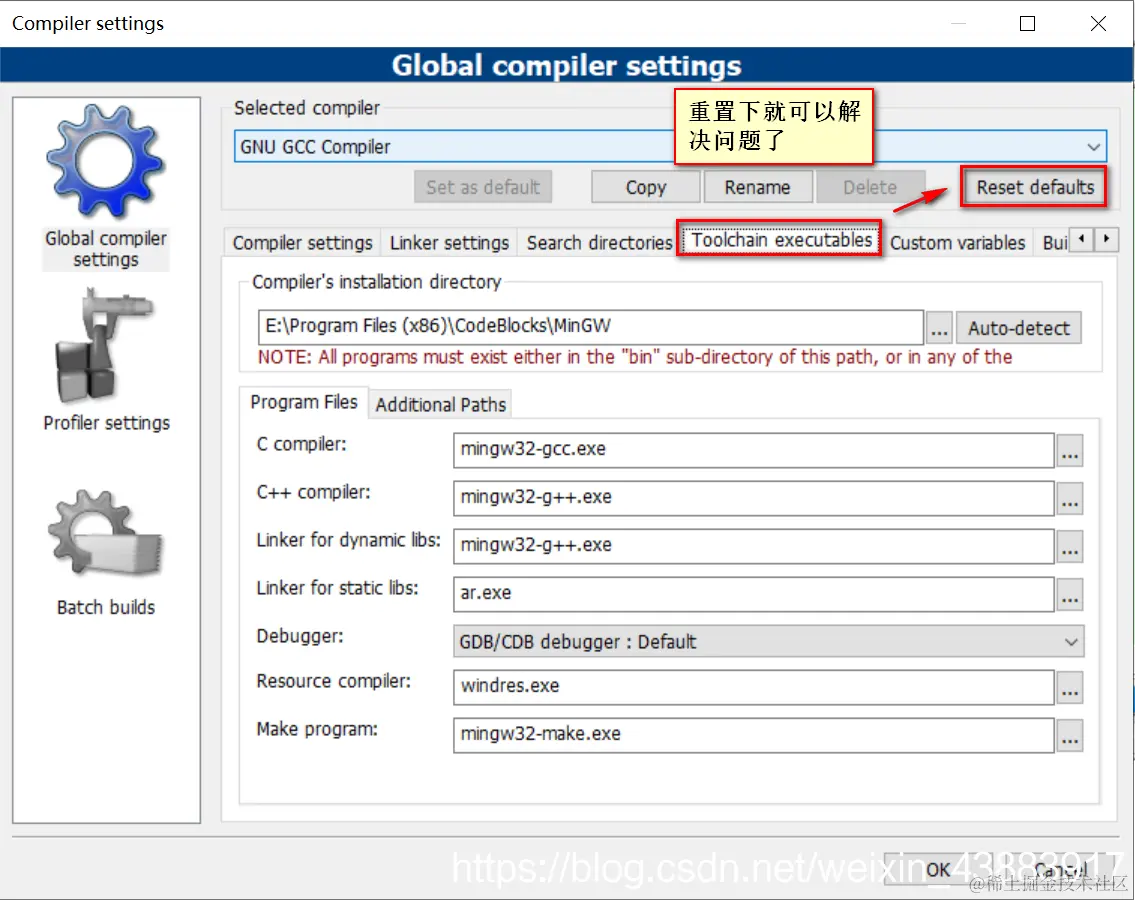Open Search directories tab
The height and width of the screenshot is (900, 1135).
click(599, 243)
